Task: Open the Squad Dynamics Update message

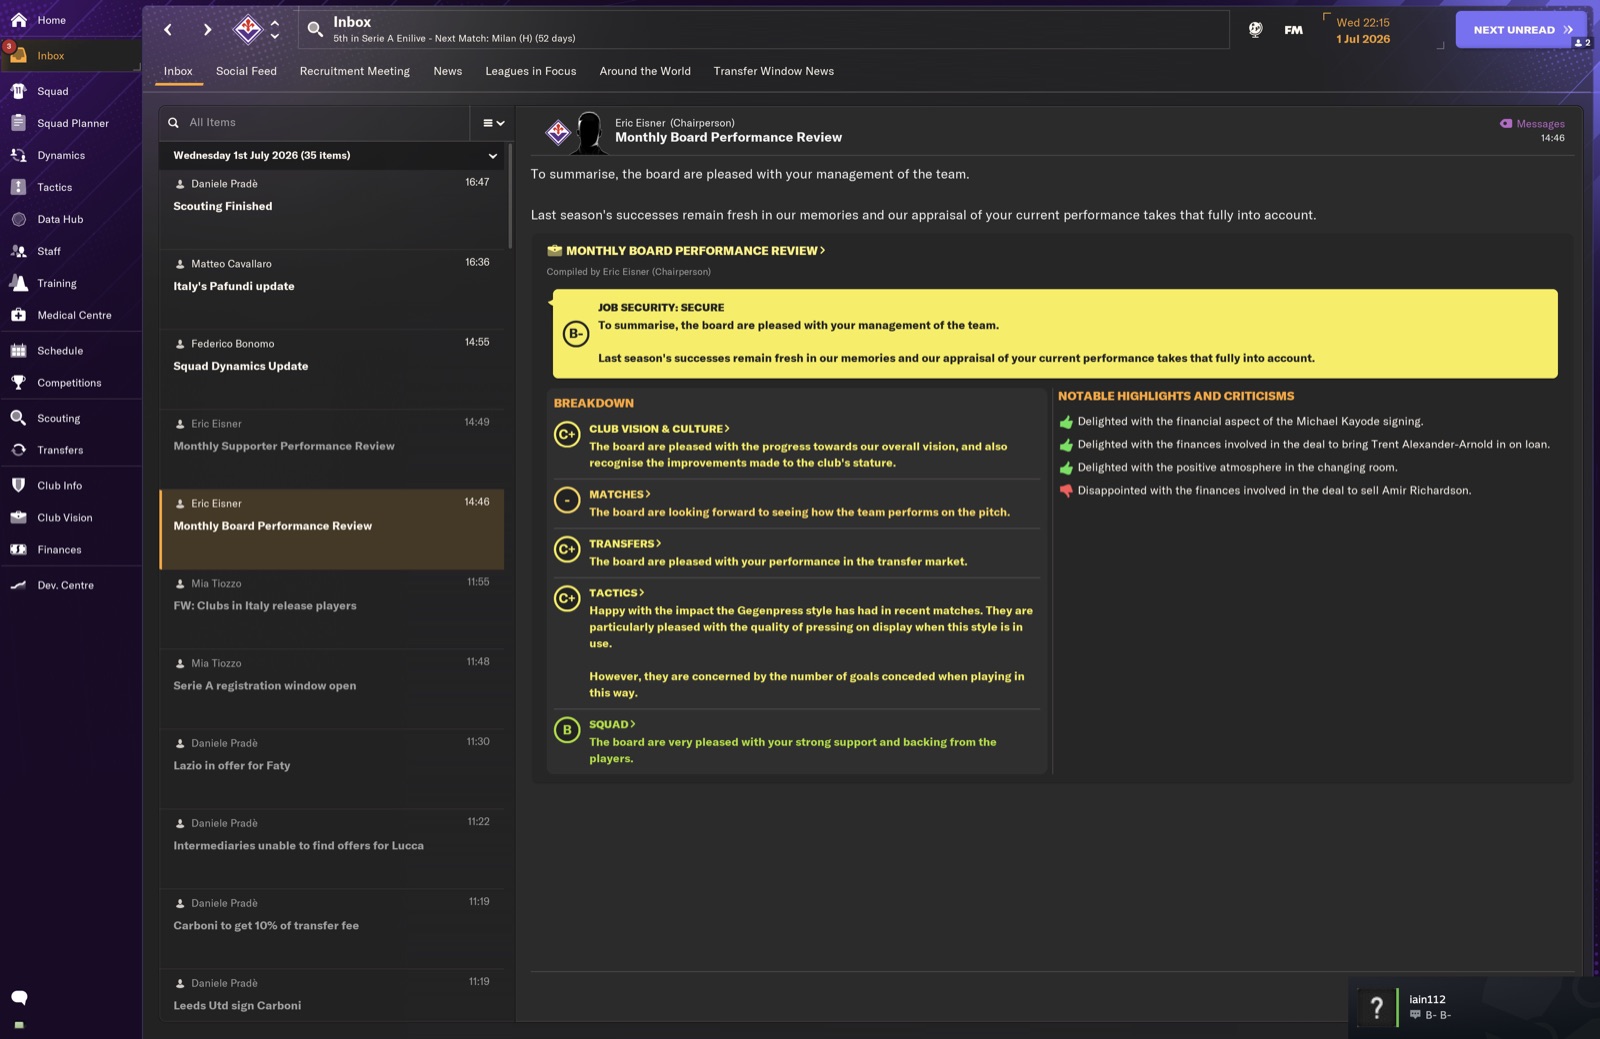Action: [x=332, y=369]
